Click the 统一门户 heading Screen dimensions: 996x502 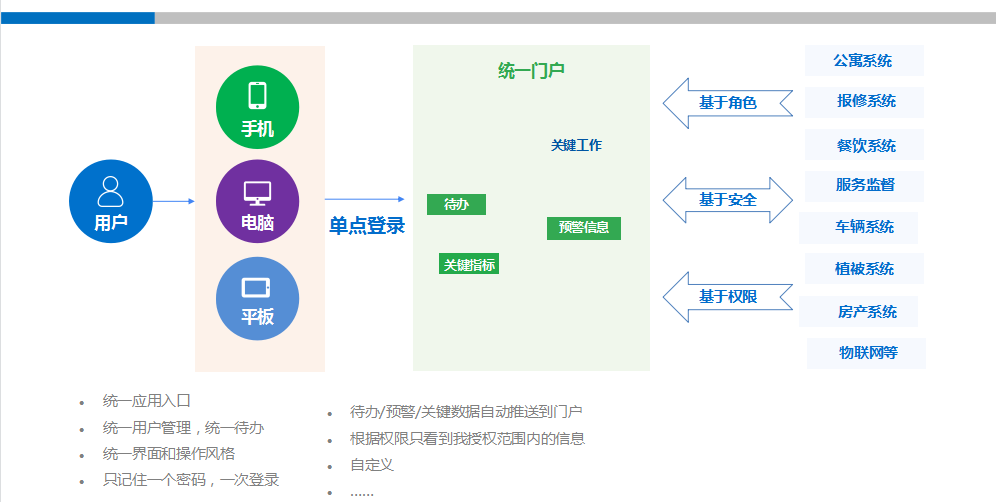tap(531, 70)
